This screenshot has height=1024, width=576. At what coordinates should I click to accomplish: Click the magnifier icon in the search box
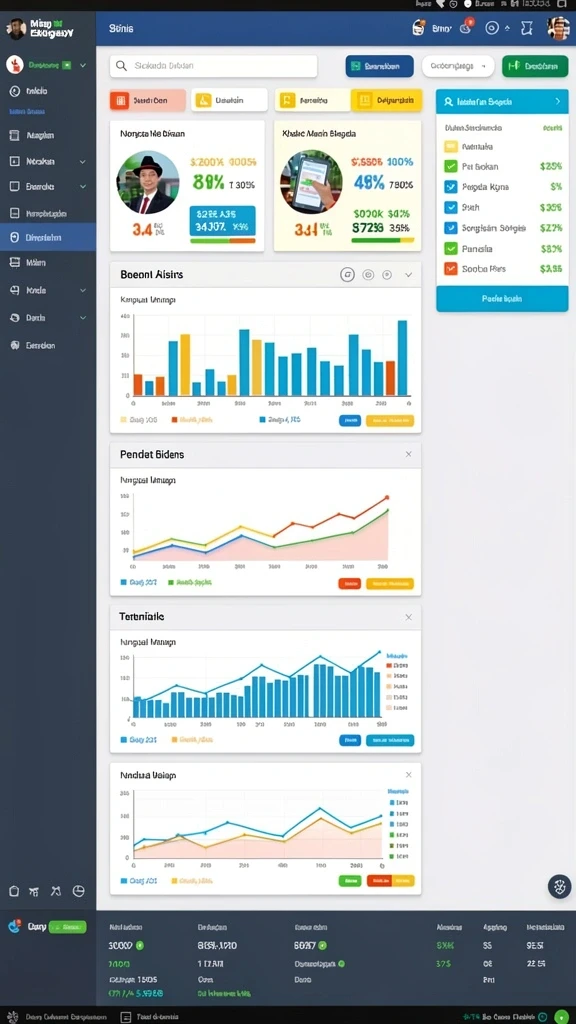pyautogui.click(x=121, y=66)
